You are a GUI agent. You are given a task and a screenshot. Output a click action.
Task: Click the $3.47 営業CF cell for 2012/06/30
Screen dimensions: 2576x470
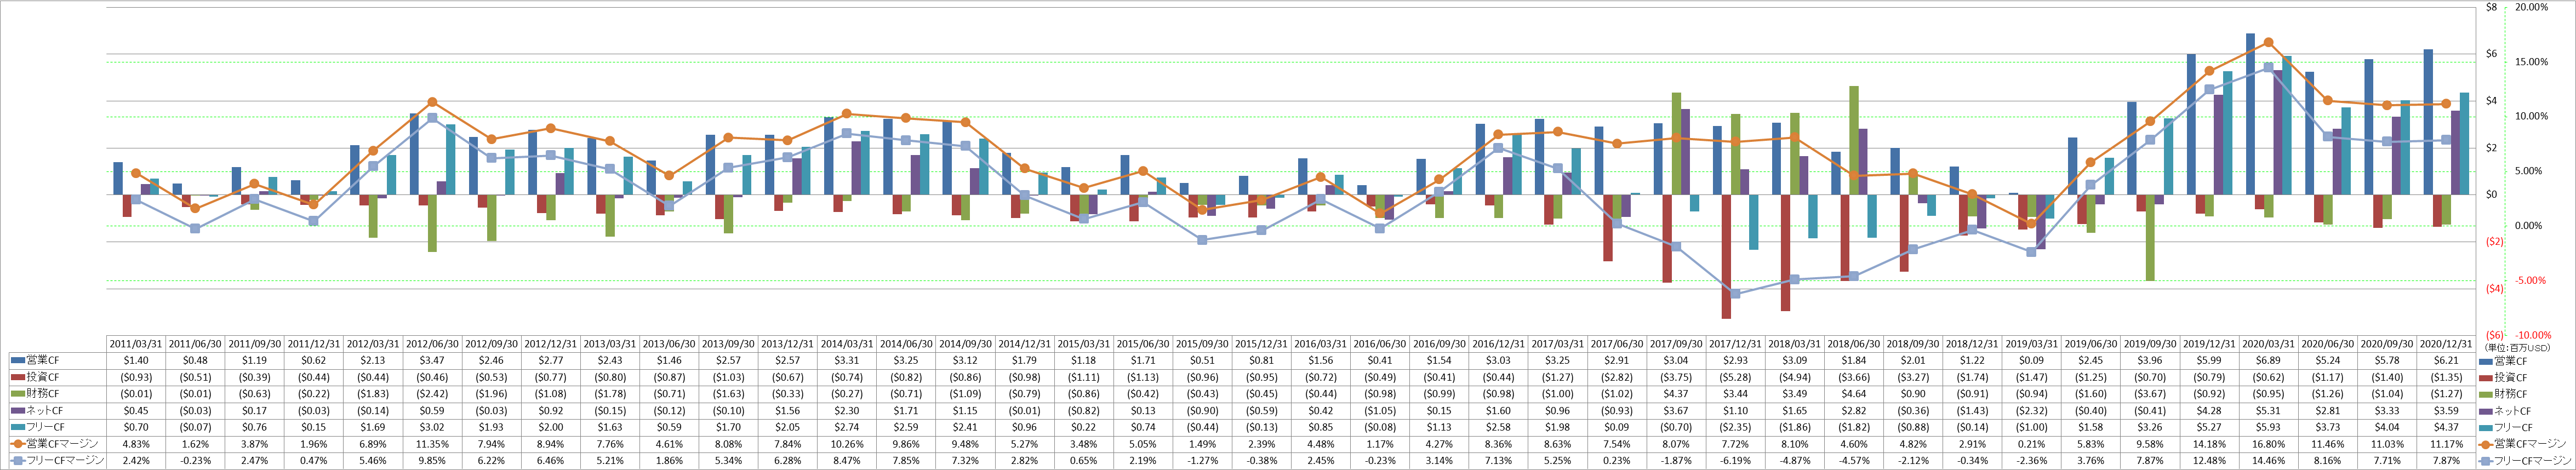point(432,360)
